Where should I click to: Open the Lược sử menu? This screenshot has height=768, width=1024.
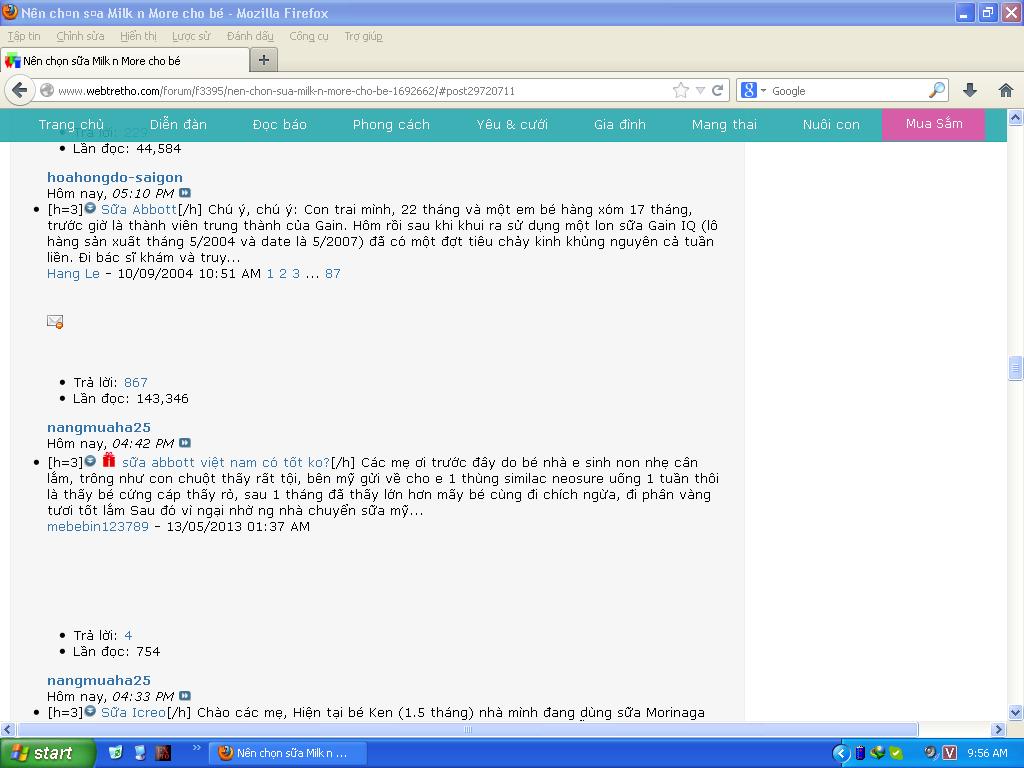click(191, 36)
